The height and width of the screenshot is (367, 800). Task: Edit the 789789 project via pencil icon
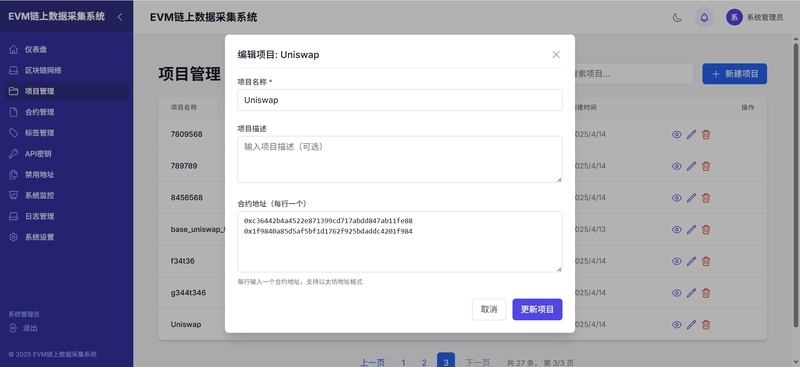691,166
